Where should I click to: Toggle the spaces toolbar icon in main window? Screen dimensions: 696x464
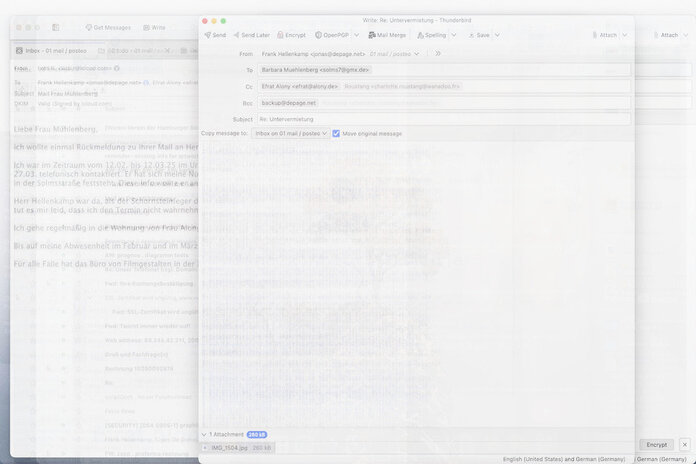(55, 28)
